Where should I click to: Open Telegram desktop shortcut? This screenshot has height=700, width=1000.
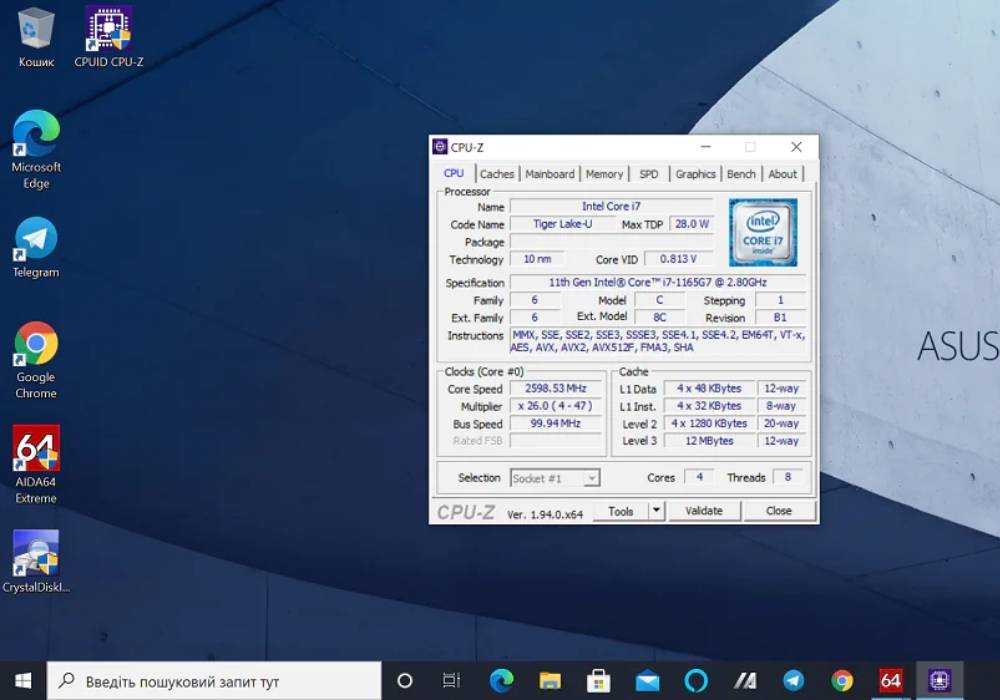[36, 247]
